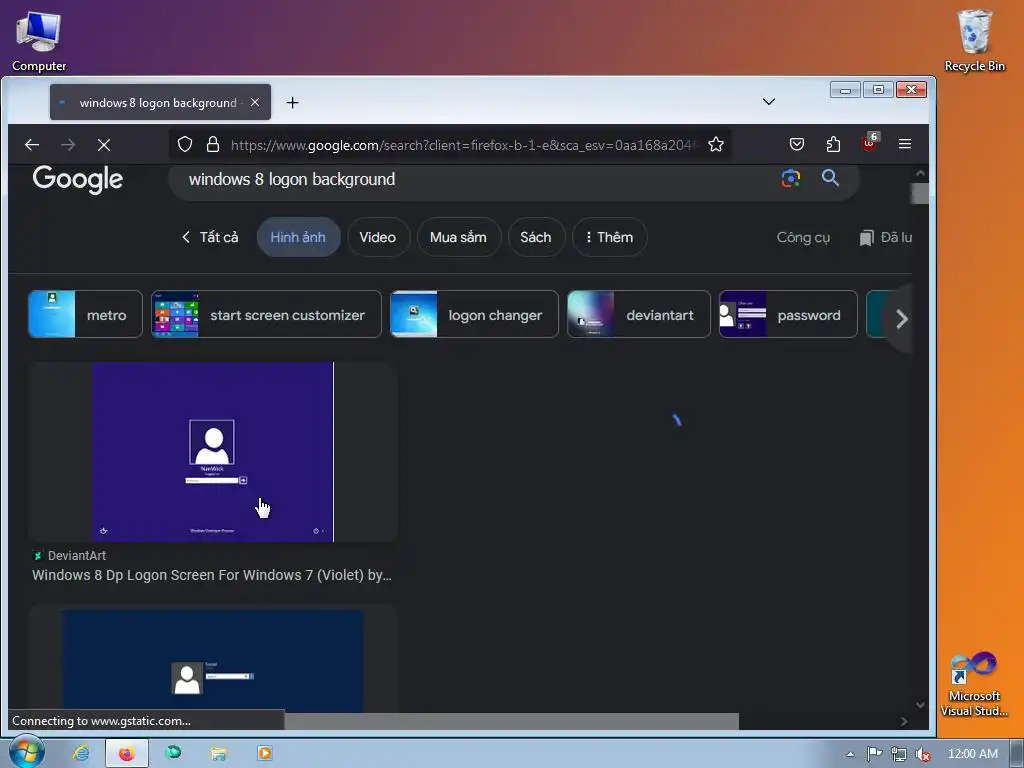
Task: Open the dark blue logon screen thumbnail
Action: (213, 660)
